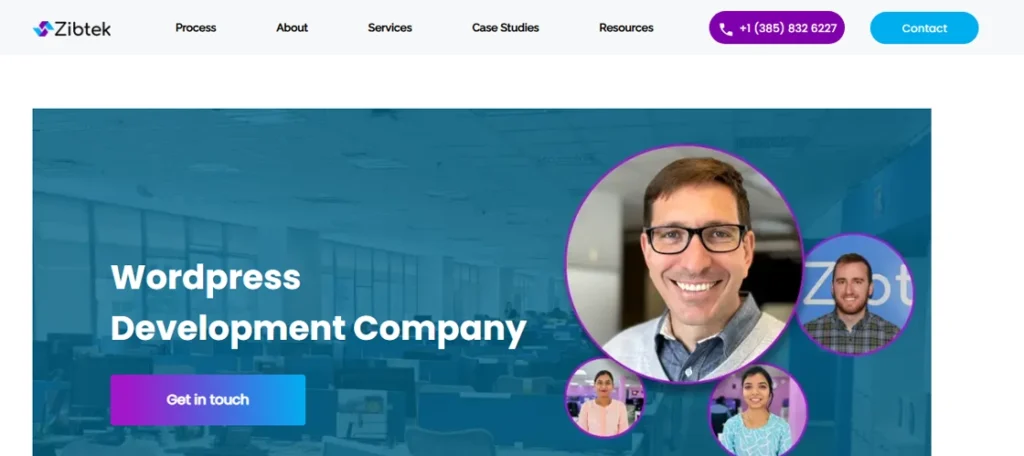Click the phone handset icon

[x=726, y=29]
